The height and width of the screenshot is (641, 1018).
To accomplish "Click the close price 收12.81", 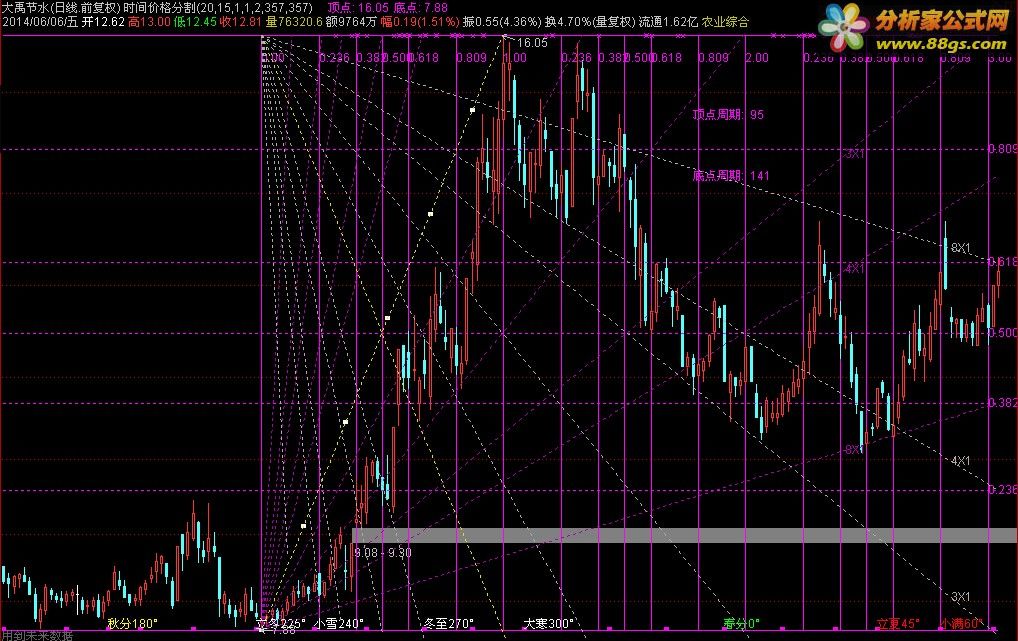I will click(240, 22).
